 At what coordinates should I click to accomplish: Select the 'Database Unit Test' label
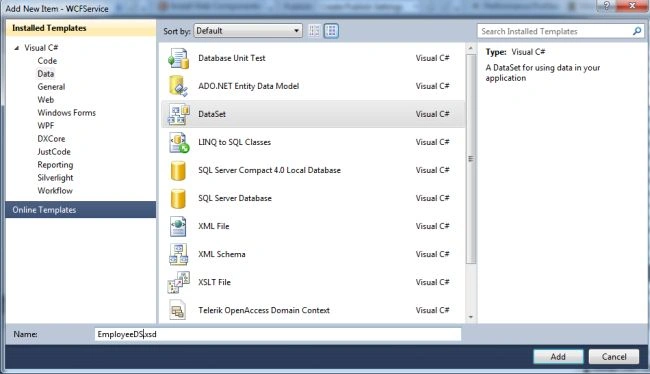(x=232, y=58)
